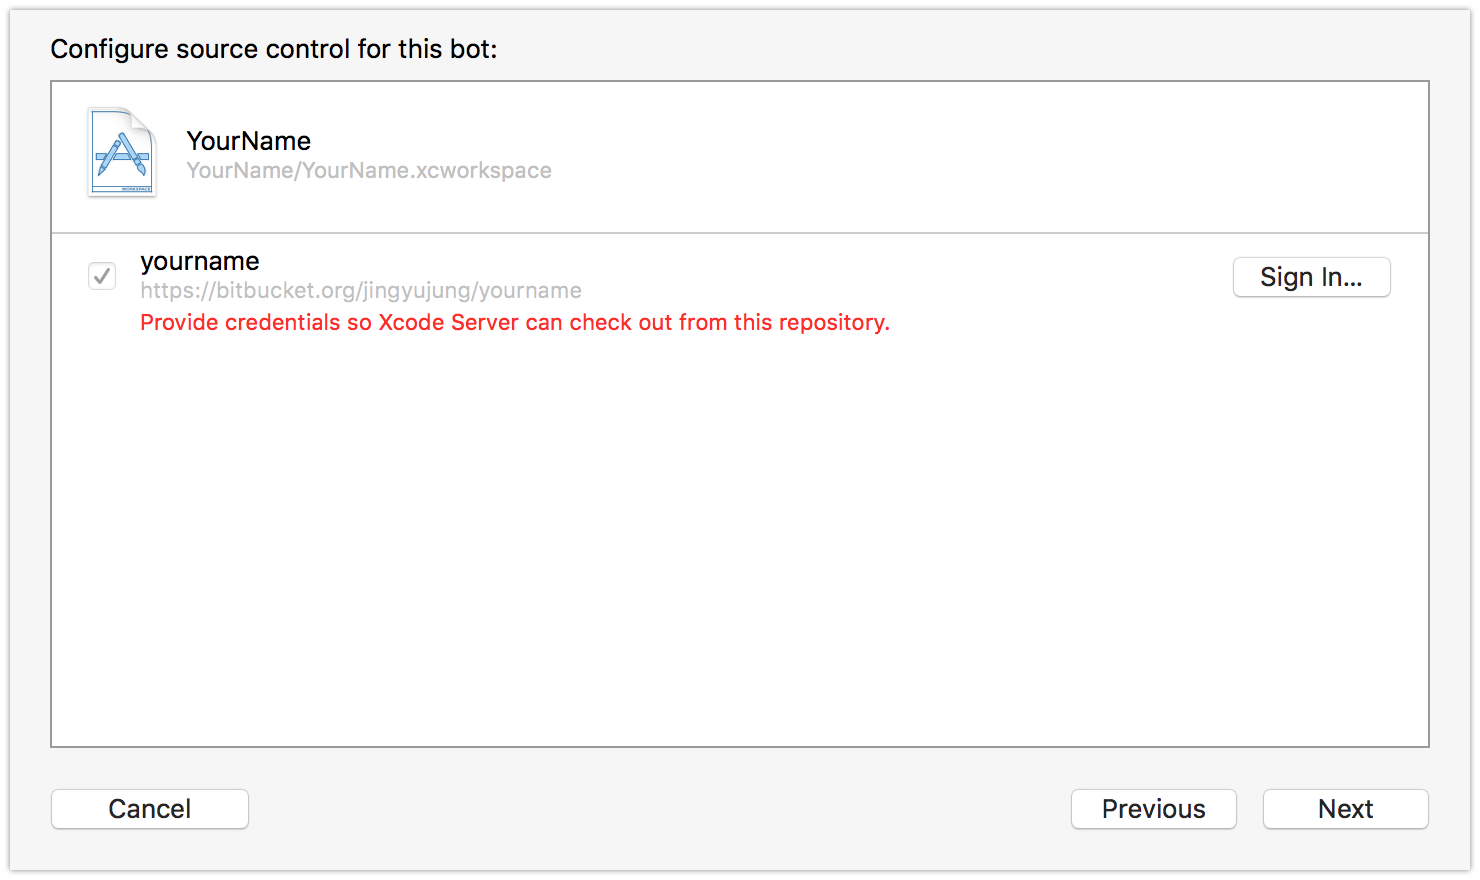Select the yourname repository name label
This screenshot has width=1480, height=880.
(x=200, y=261)
